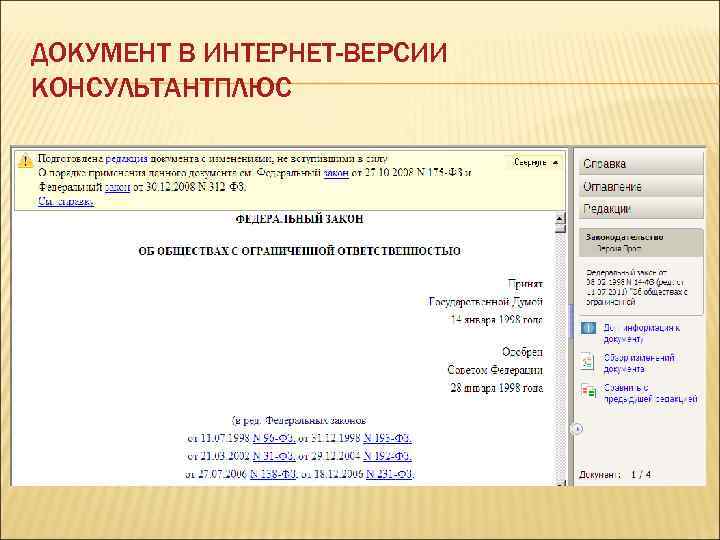The width and height of the screenshot is (720, 540).
Task: Open the Редакции tab
Action: (641, 209)
